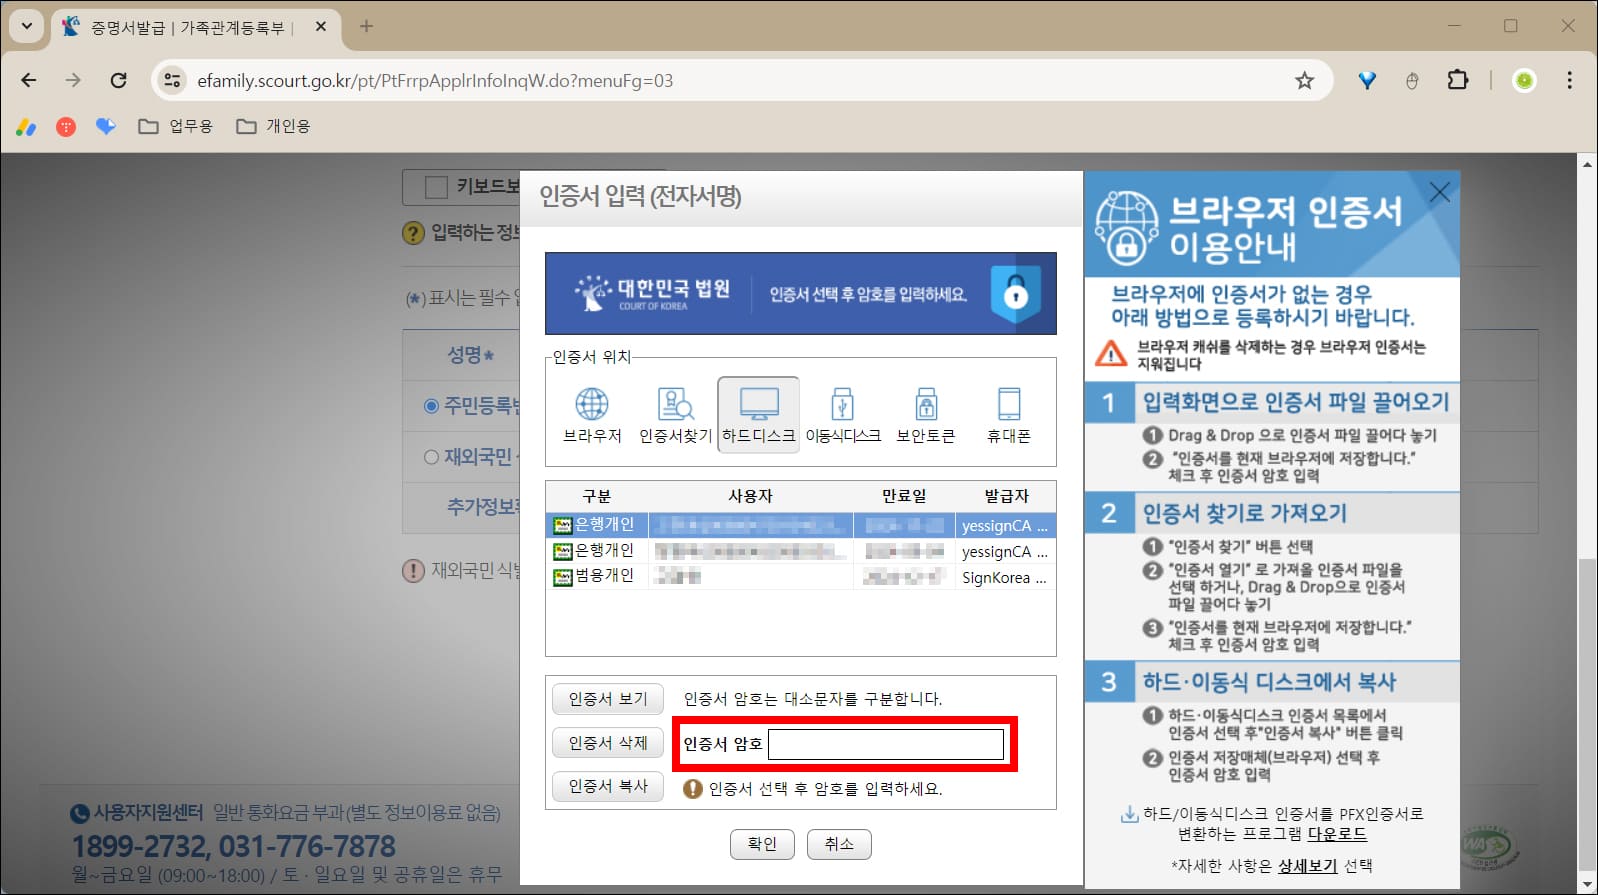
Task: Open the tab search dropdown arrow
Action: 26,26
